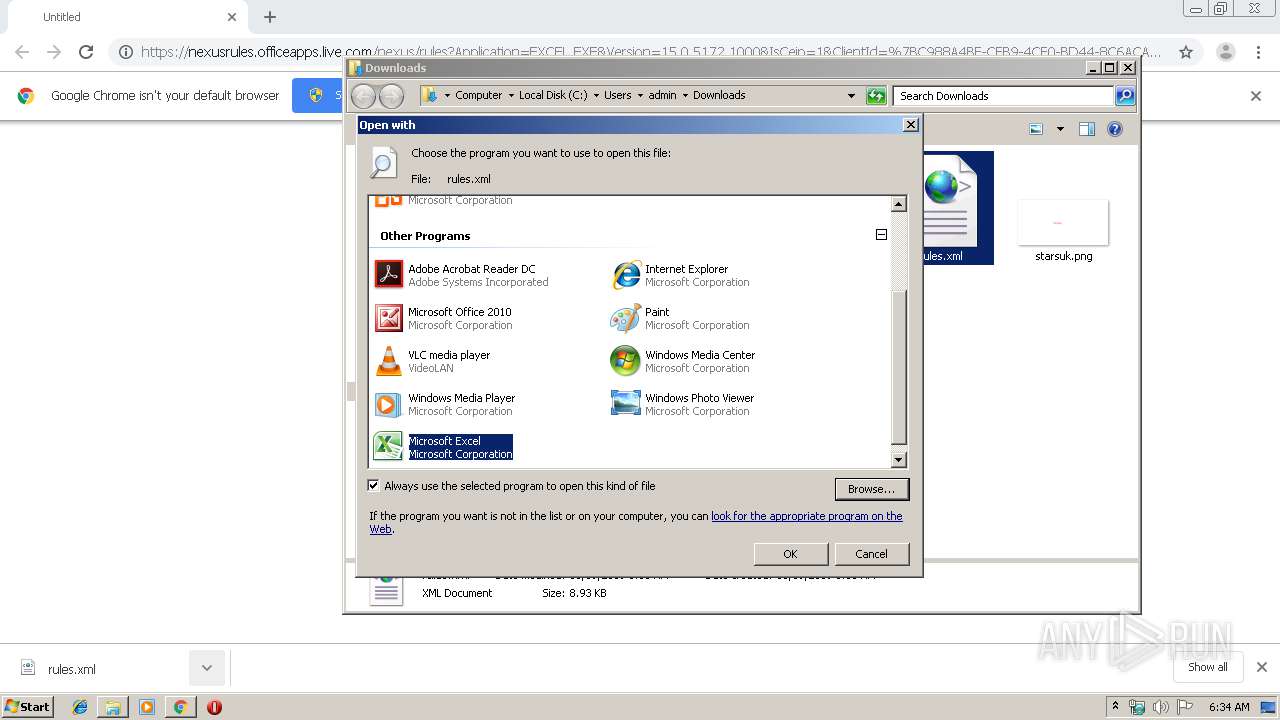This screenshot has height=720, width=1280.
Task: Click program list scroll up arrow
Action: coord(898,204)
